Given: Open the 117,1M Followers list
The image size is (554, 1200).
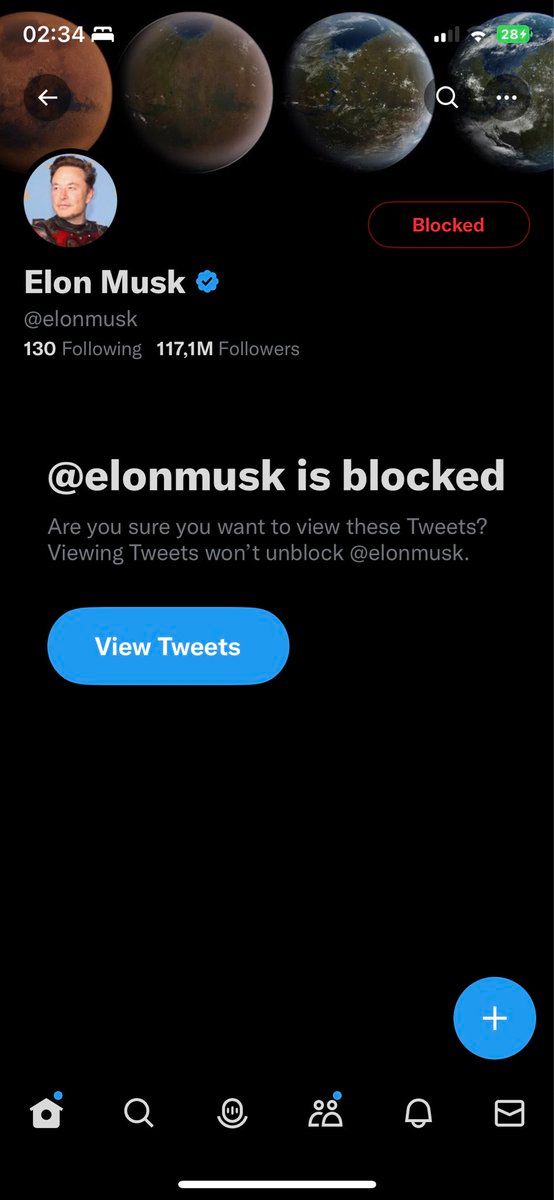Looking at the screenshot, I should [228, 349].
